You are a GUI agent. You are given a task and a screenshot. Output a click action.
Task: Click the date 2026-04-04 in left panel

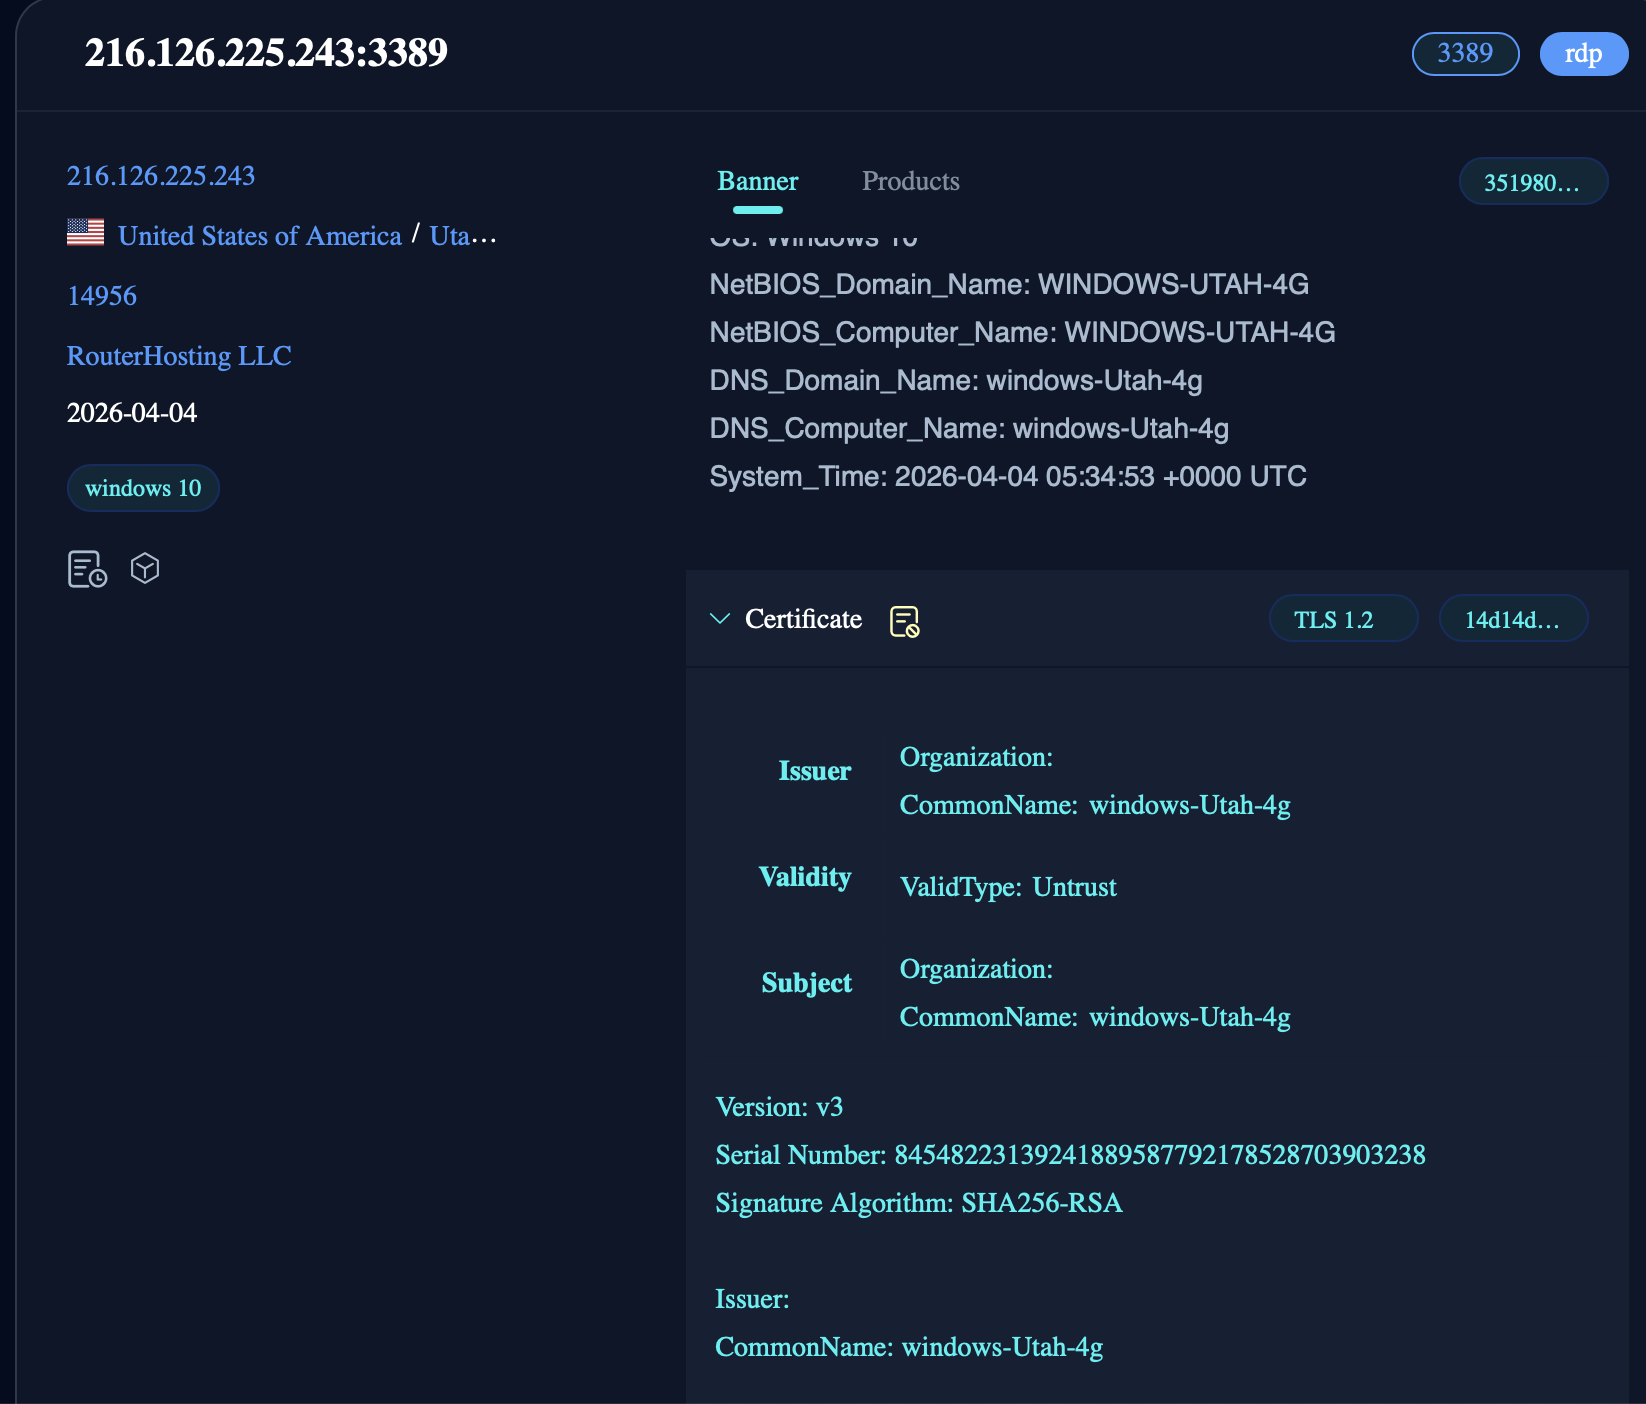coord(132,413)
